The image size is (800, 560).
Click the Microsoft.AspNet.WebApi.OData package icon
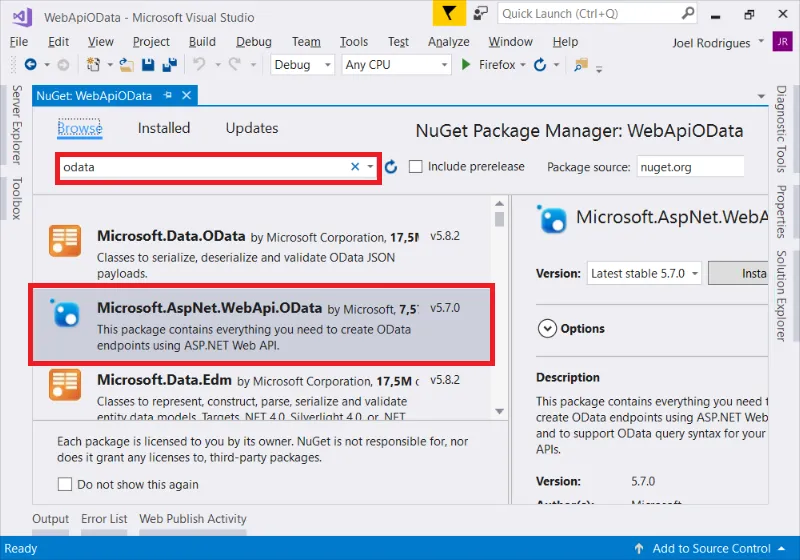(x=66, y=312)
